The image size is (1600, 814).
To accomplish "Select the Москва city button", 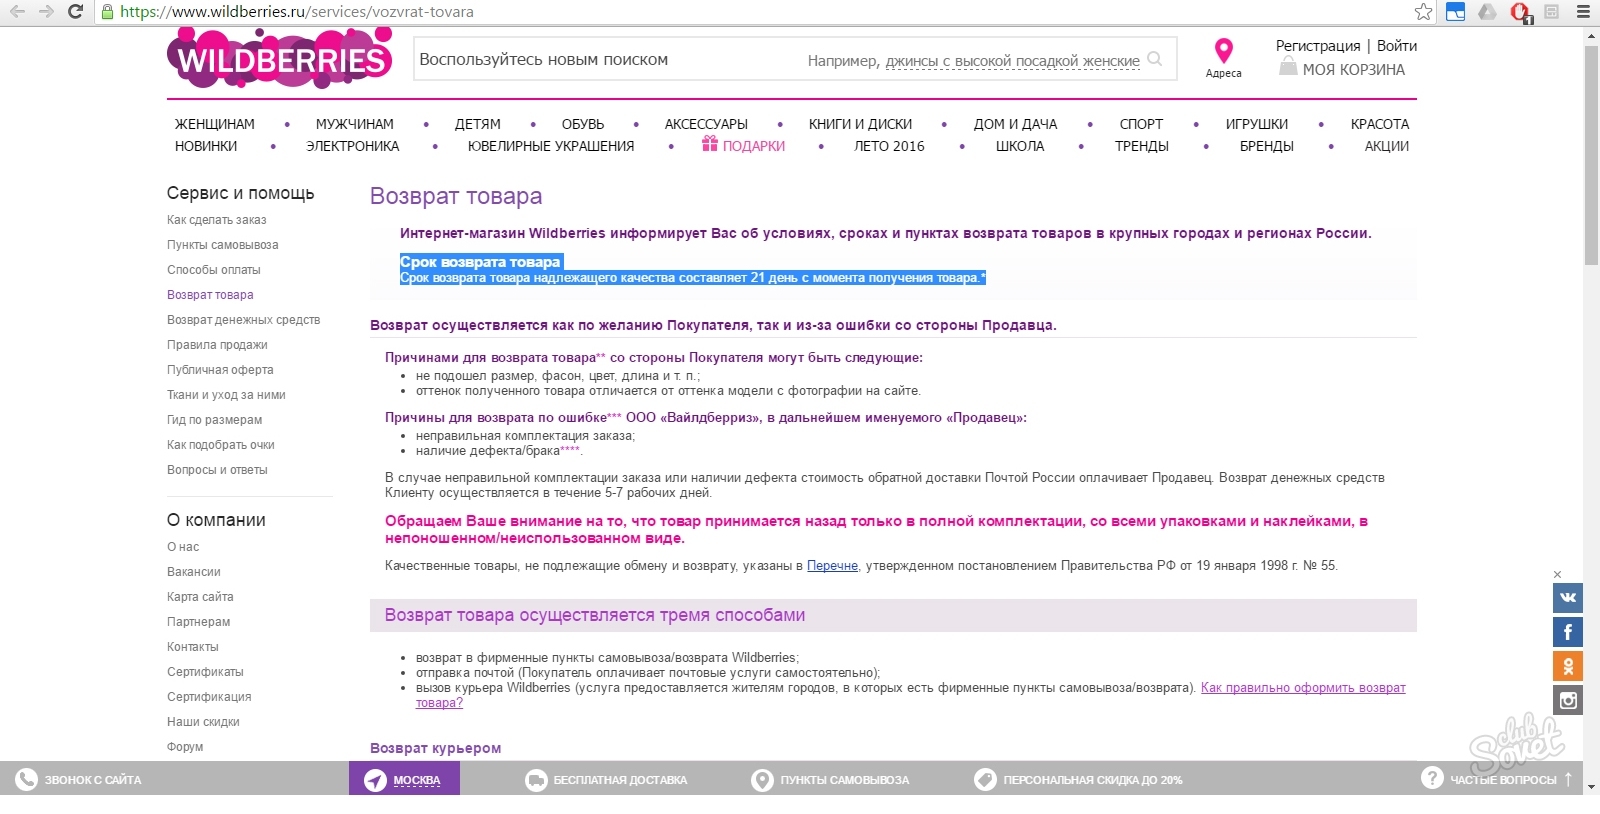I will (x=404, y=779).
